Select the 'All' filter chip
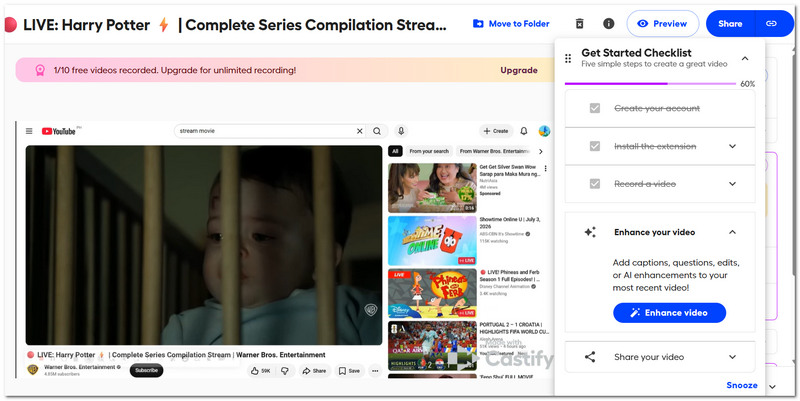Viewport: 800px width, 401px height. tap(395, 151)
